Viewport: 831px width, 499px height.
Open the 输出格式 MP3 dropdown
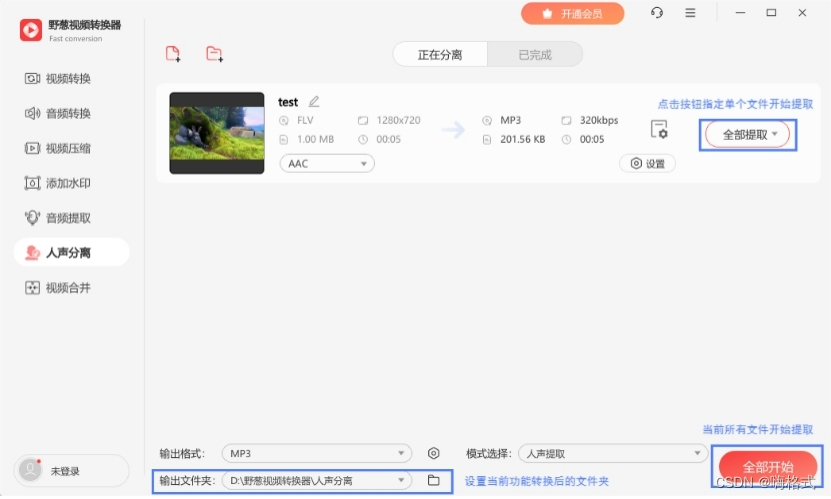(x=317, y=453)
